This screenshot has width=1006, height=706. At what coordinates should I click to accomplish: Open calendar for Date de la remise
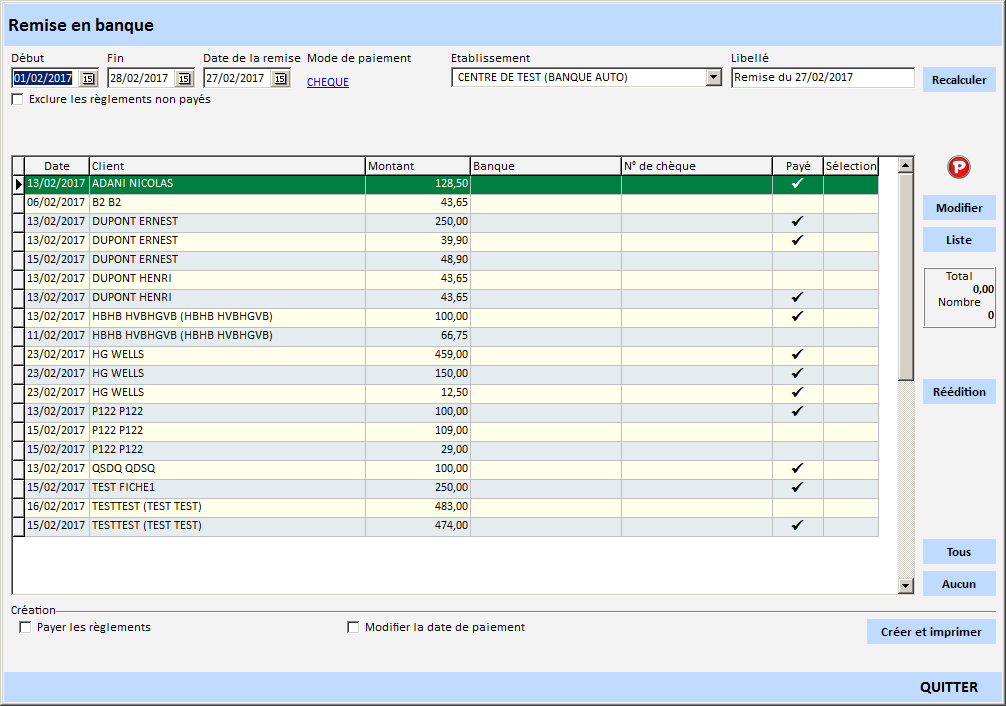(x=280, y=78)
